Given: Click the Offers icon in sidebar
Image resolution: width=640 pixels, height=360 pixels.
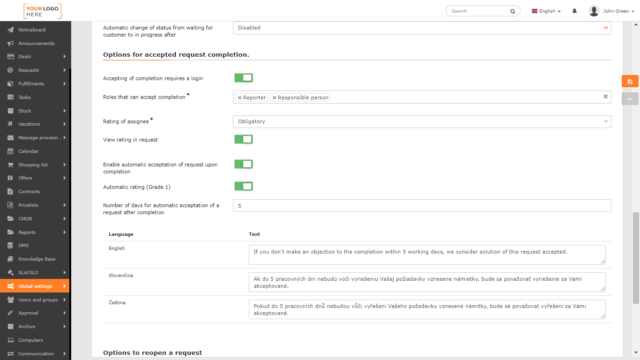Looking at the screenshot, I should pos(11,178).
